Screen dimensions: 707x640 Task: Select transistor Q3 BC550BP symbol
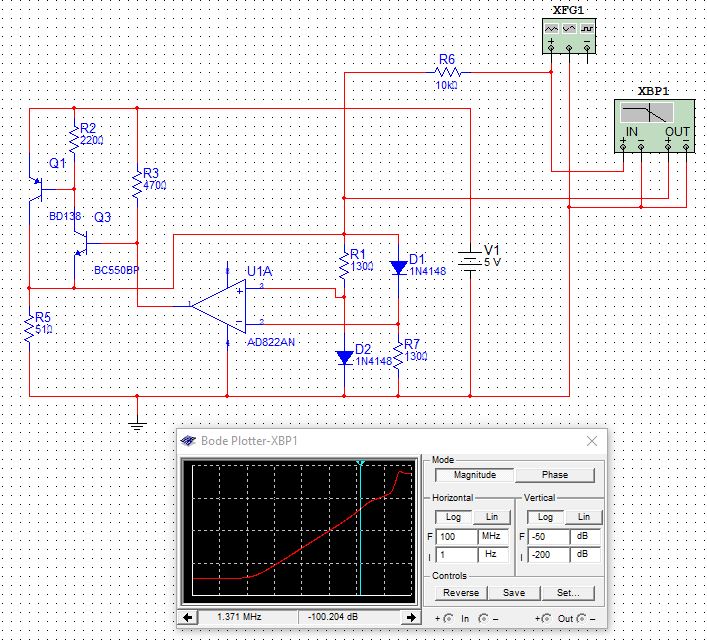81,243
